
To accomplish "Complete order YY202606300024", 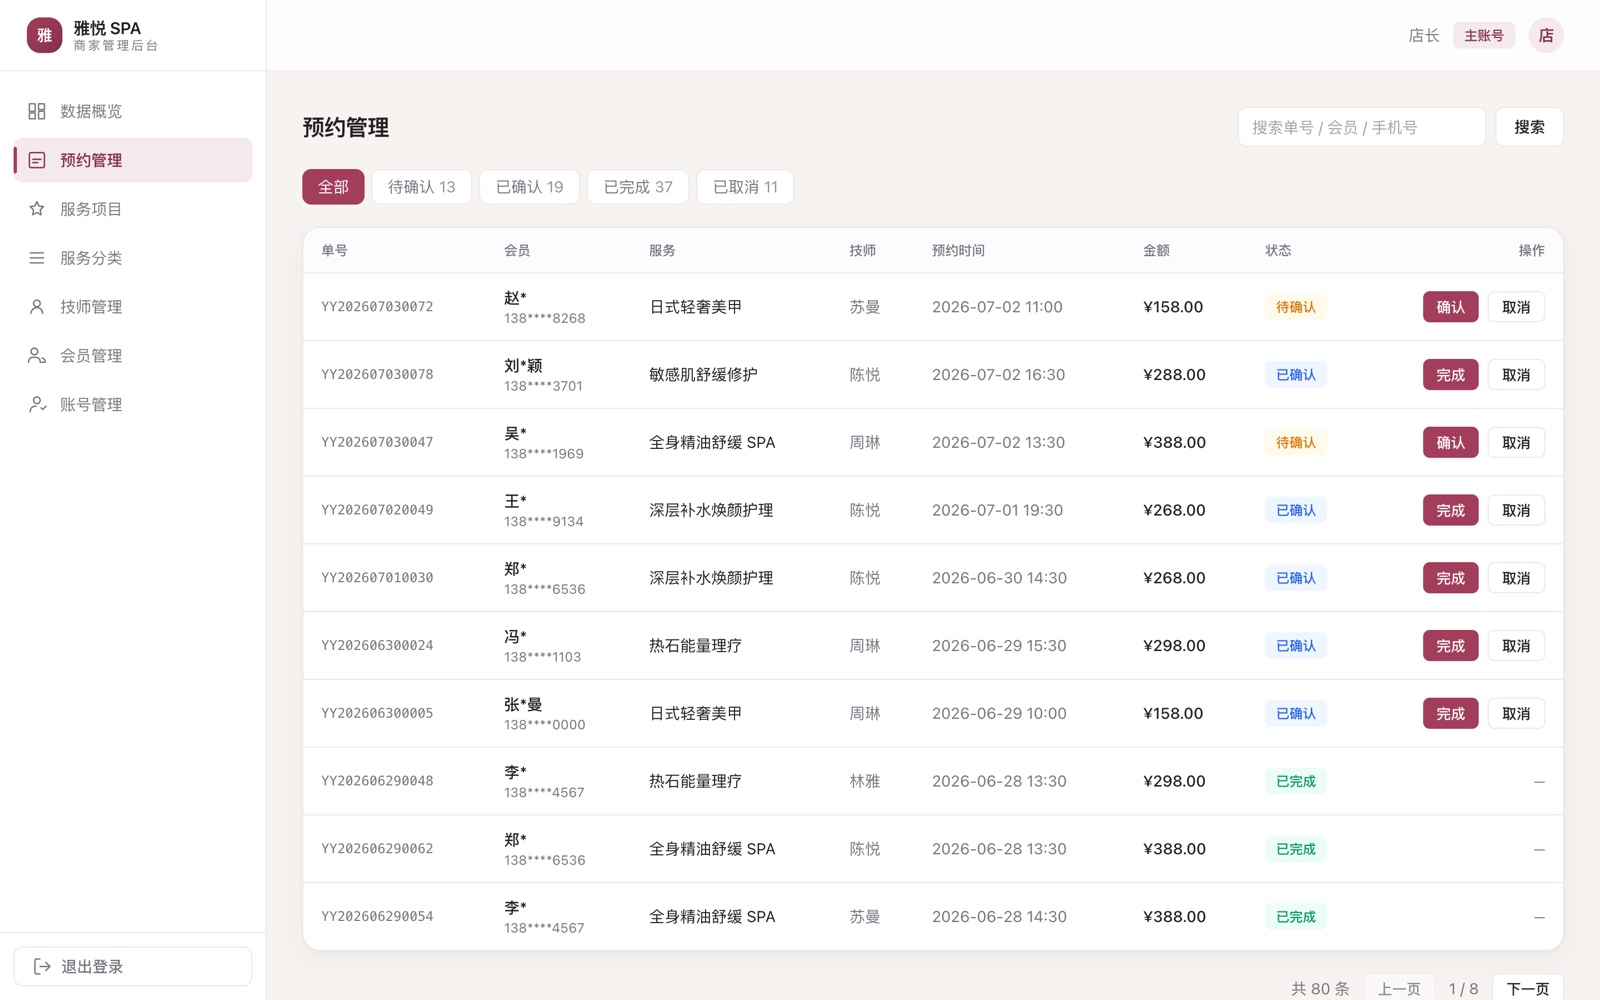I will pos(1450,646).
